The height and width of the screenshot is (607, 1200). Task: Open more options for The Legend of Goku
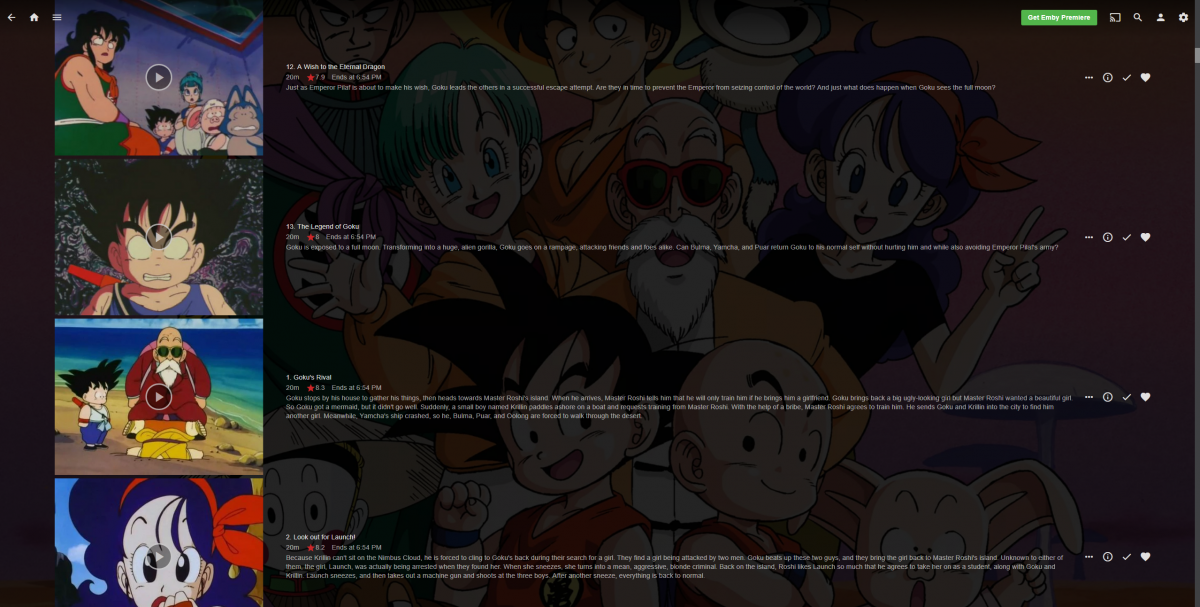click(1088, 237)
